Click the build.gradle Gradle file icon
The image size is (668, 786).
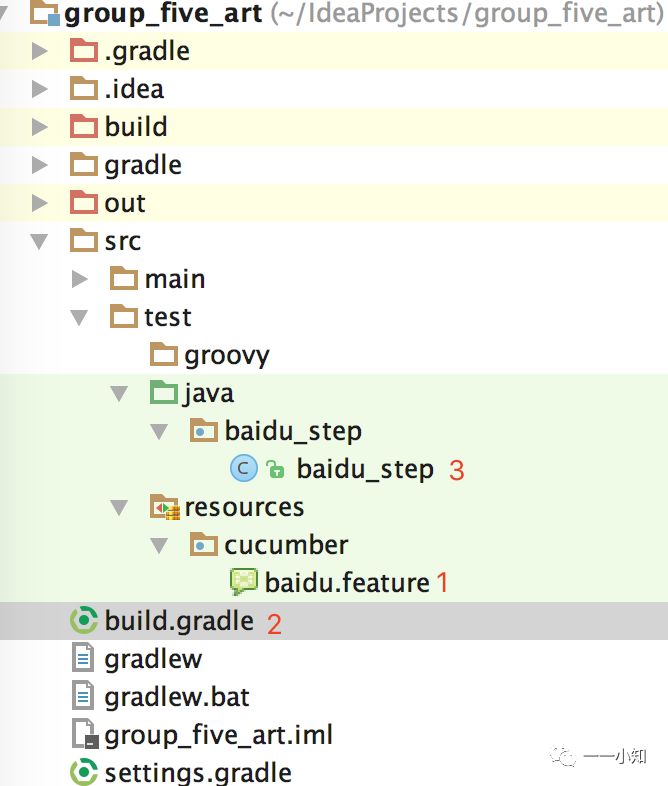pos(83,620)
